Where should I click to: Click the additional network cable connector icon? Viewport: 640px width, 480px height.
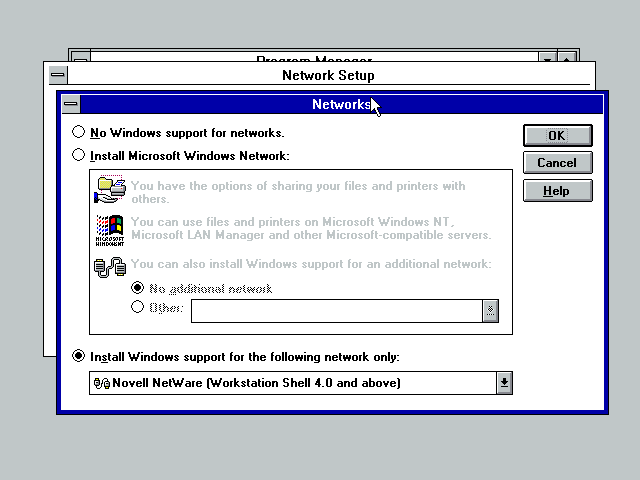coord(110,267)
